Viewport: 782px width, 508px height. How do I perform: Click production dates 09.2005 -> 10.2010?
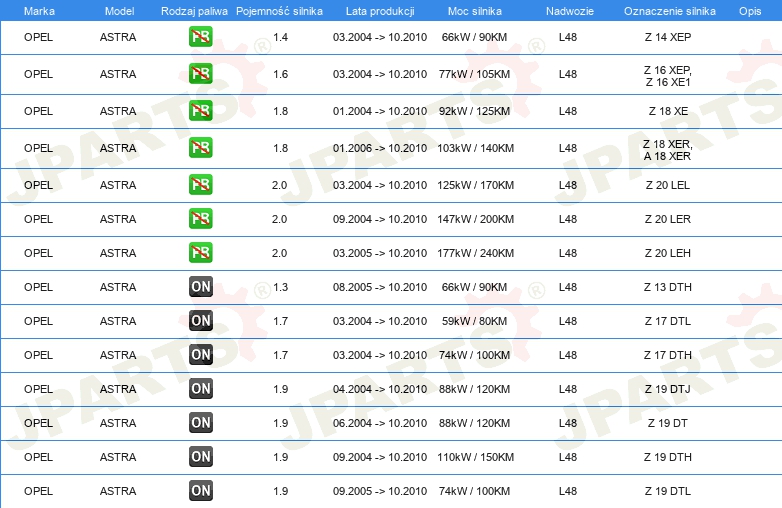[x=380, y=491]
